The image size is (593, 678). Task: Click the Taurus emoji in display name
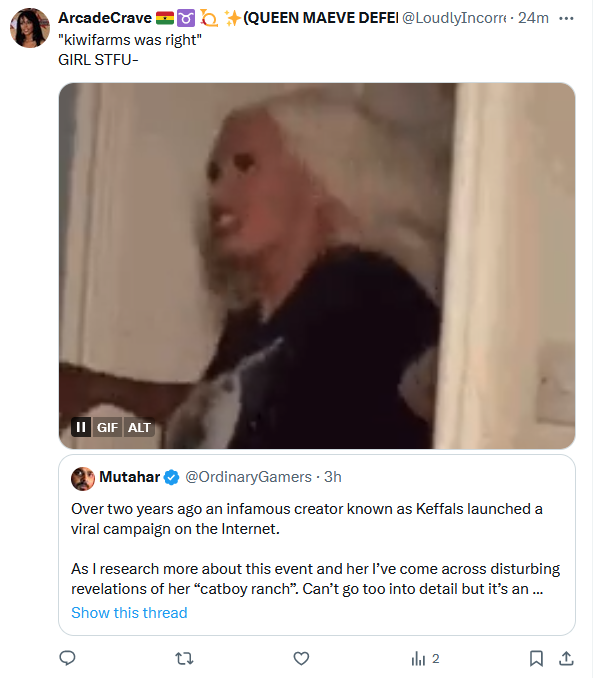186,19
